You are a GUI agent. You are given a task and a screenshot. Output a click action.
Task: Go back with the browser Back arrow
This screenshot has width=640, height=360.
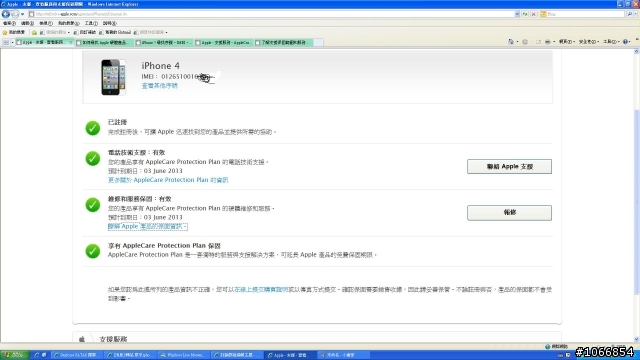pos(6,14)
